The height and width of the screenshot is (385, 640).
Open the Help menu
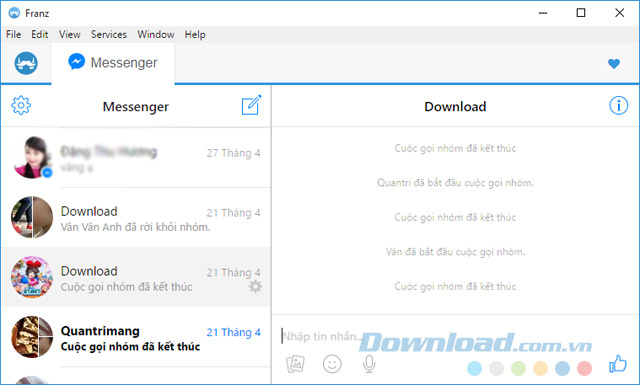point(195,35)
